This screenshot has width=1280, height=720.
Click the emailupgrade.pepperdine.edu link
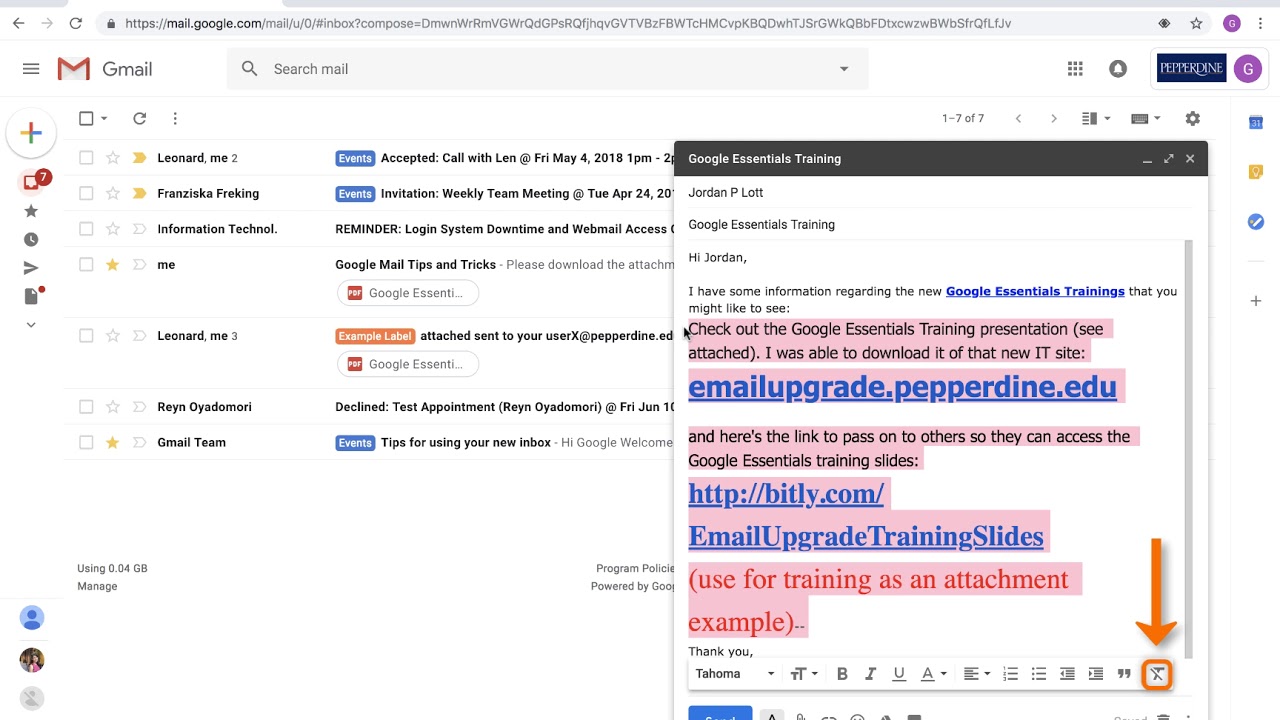902,387
